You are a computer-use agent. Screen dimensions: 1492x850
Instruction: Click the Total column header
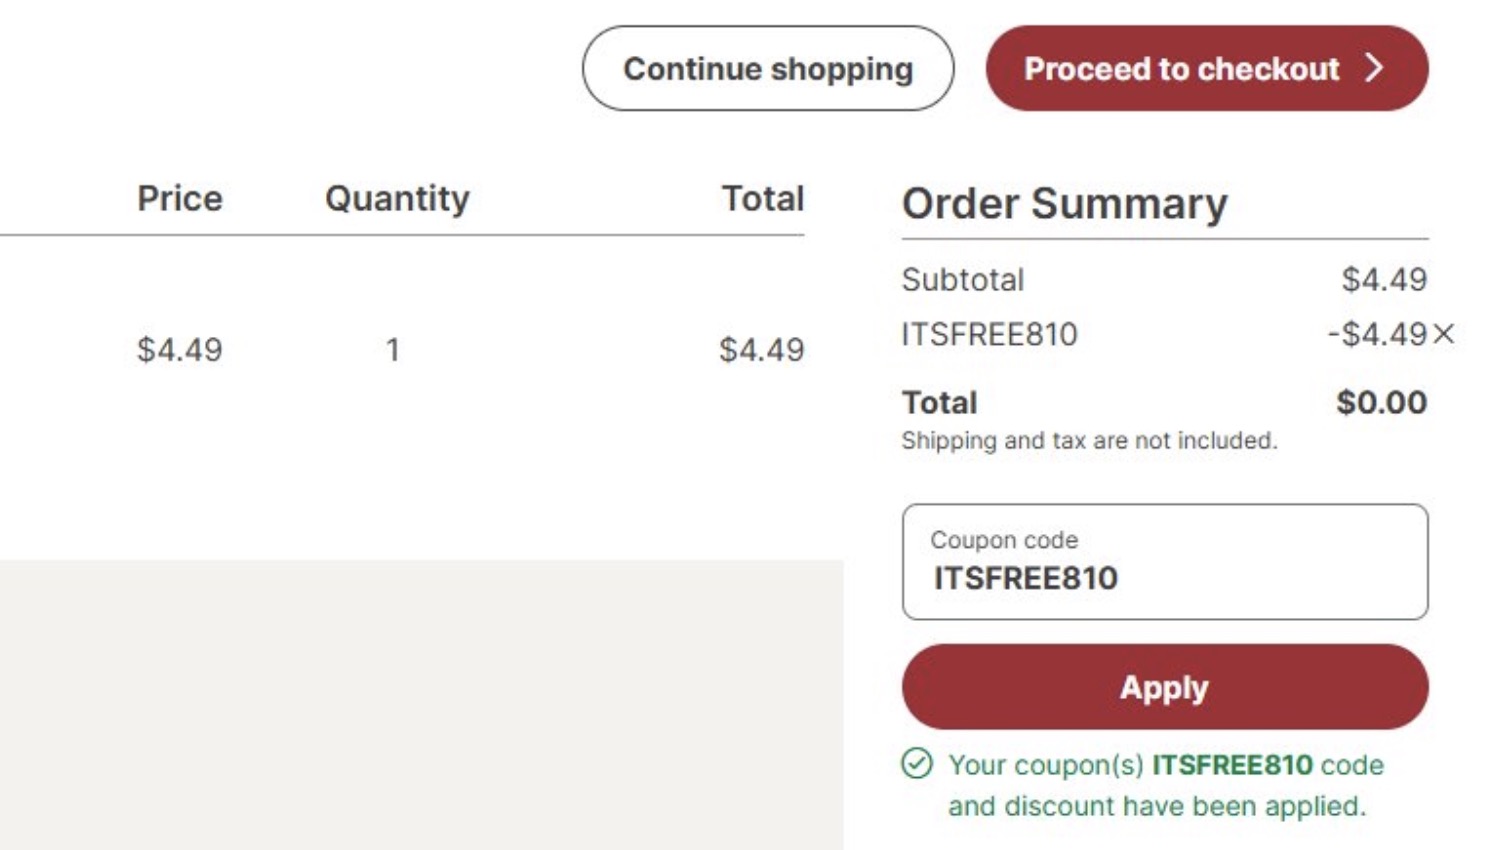(763, 198)
